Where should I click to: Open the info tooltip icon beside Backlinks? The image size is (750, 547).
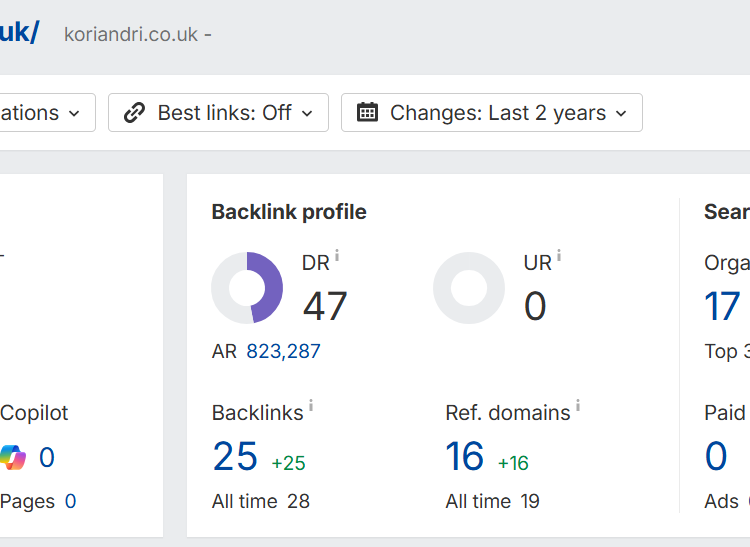[x=311, y=405]
